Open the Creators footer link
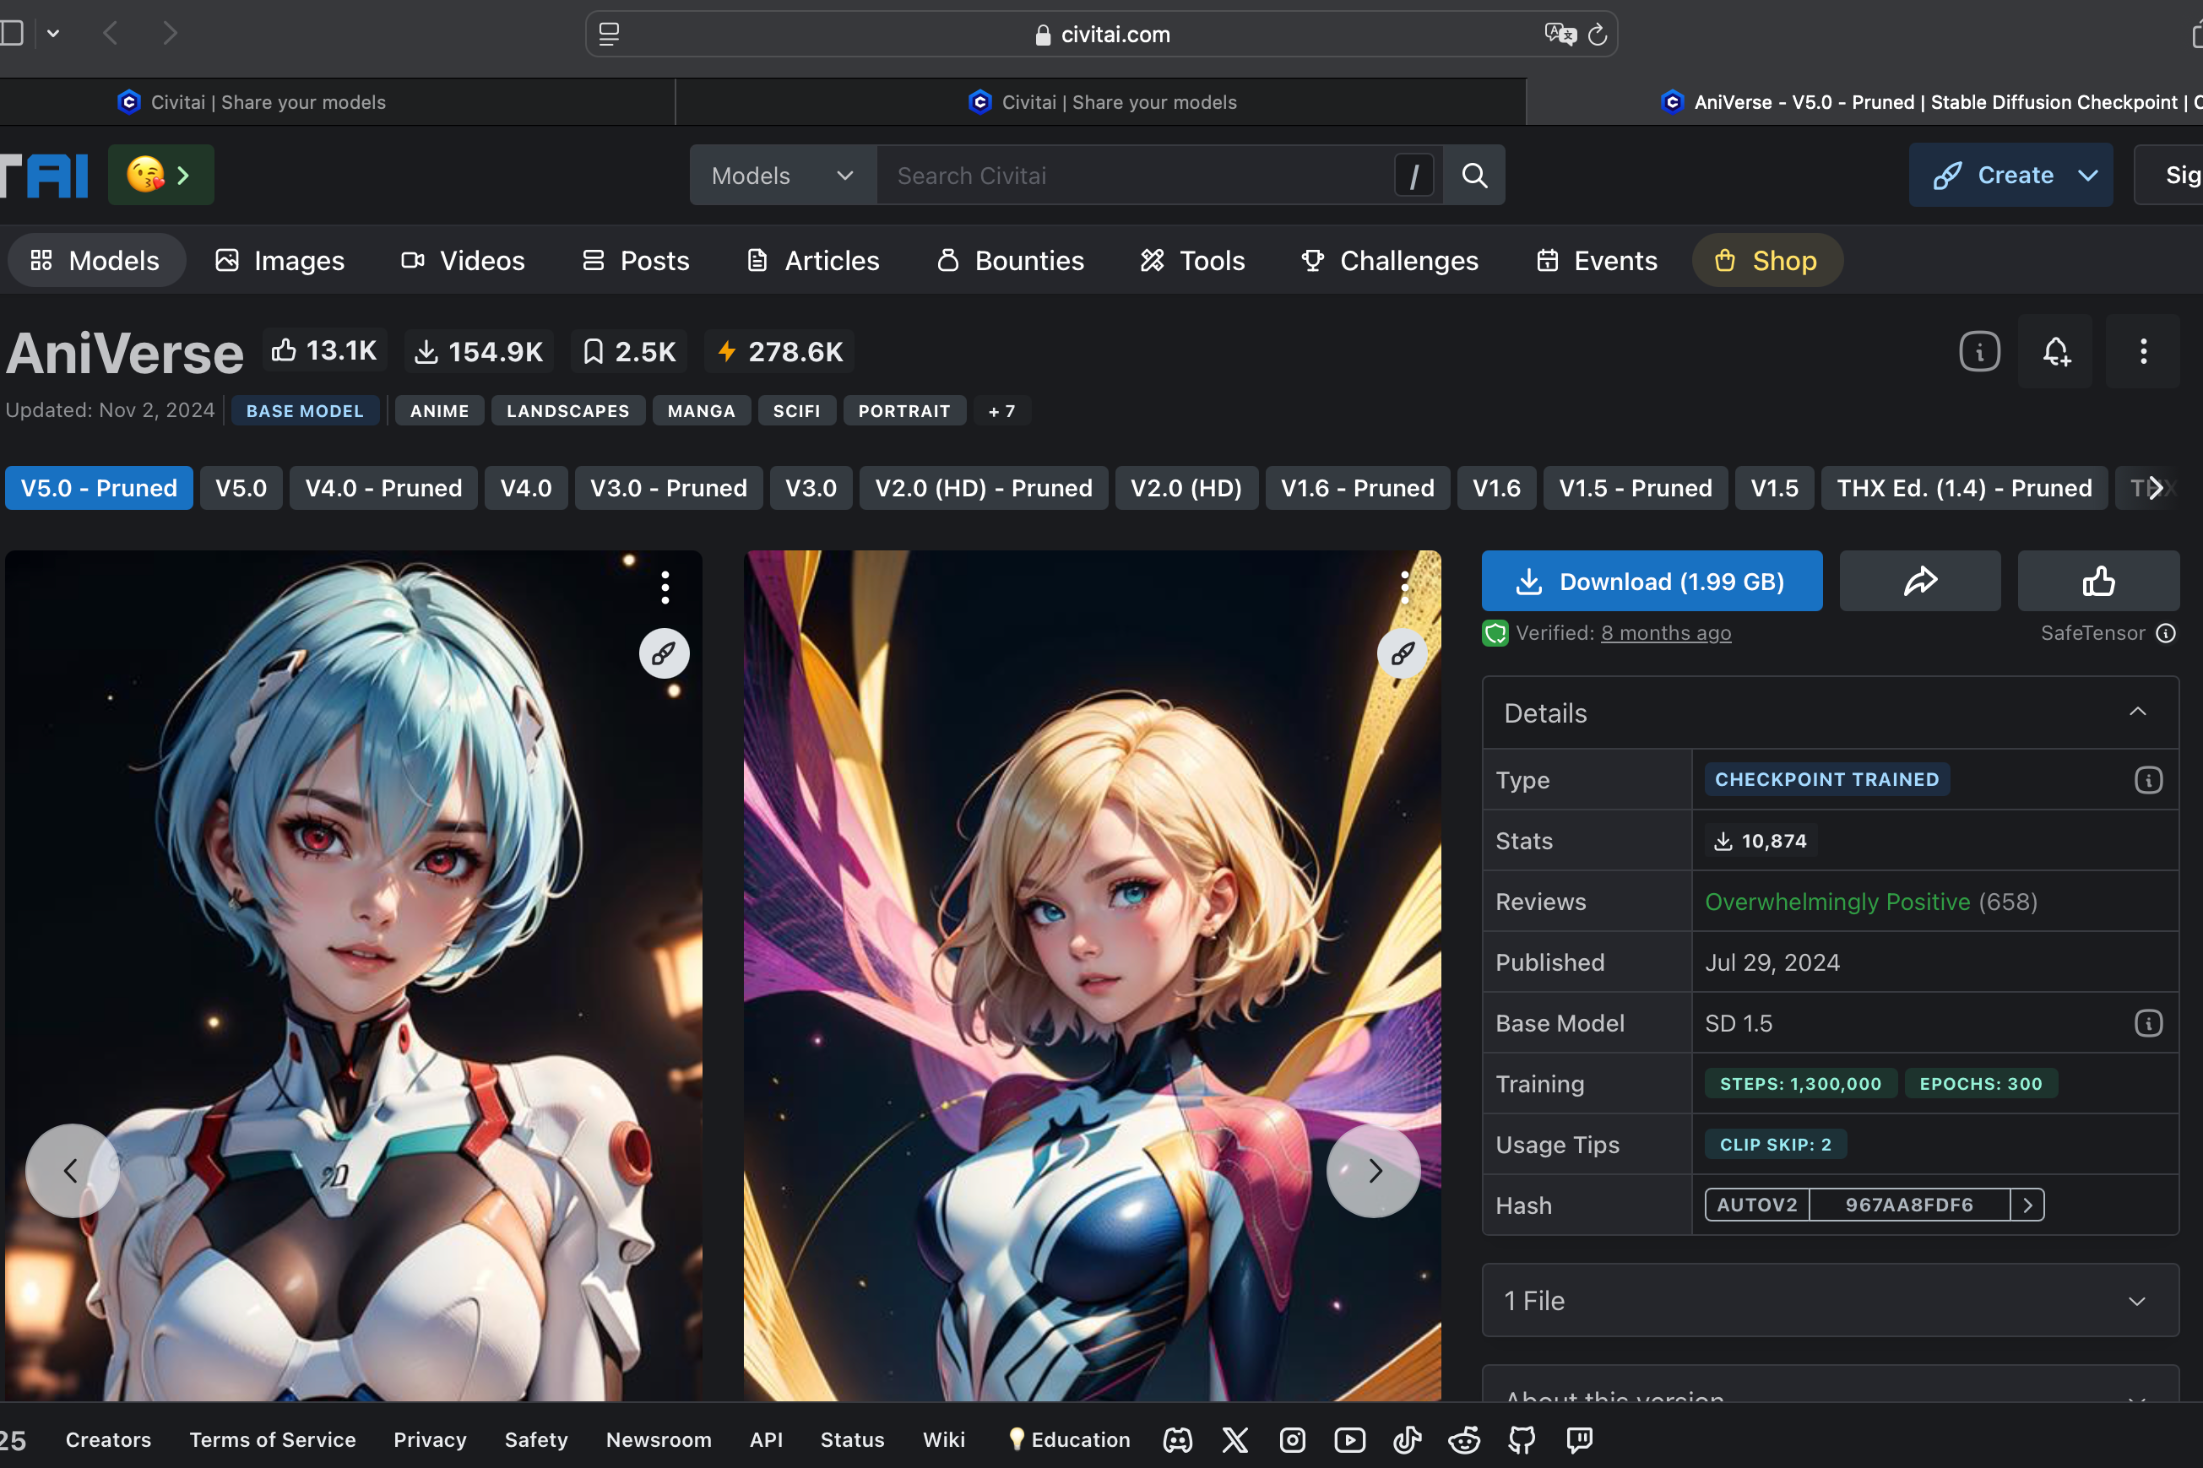 pos(108,1440)
